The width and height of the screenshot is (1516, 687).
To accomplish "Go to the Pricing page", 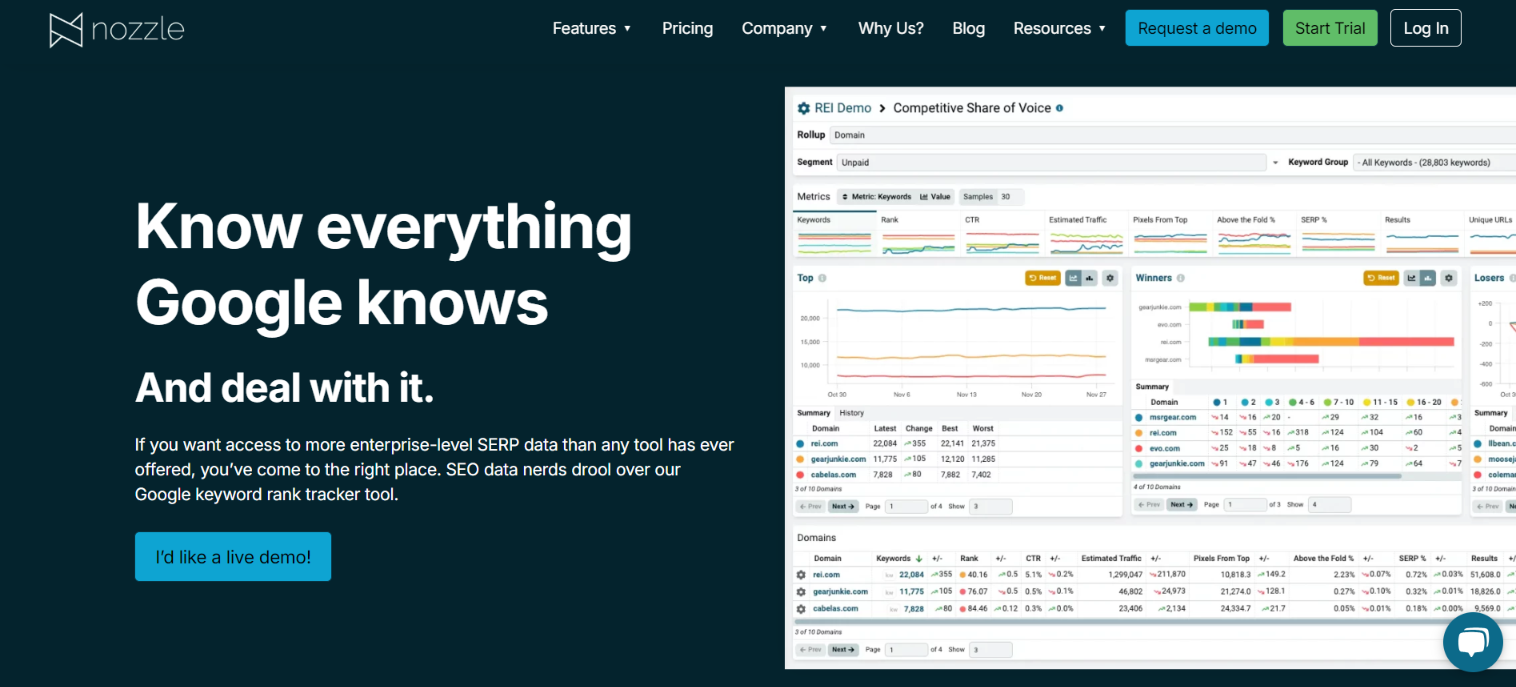I will pyautogui.click(x=687, y=28).
